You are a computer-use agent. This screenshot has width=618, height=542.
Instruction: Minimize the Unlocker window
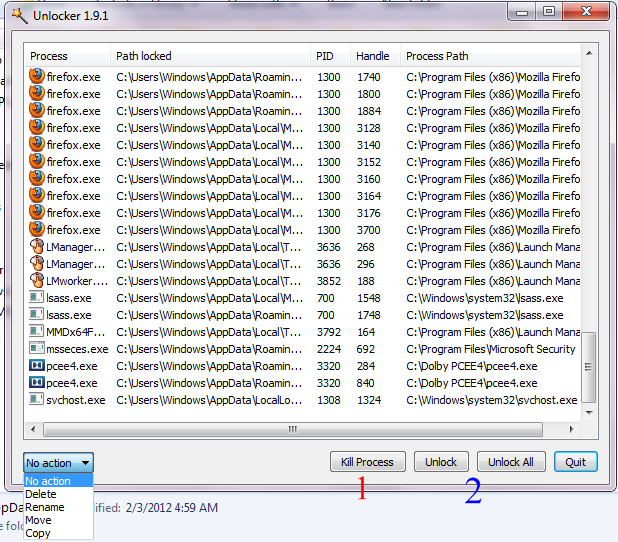(521, 12)
